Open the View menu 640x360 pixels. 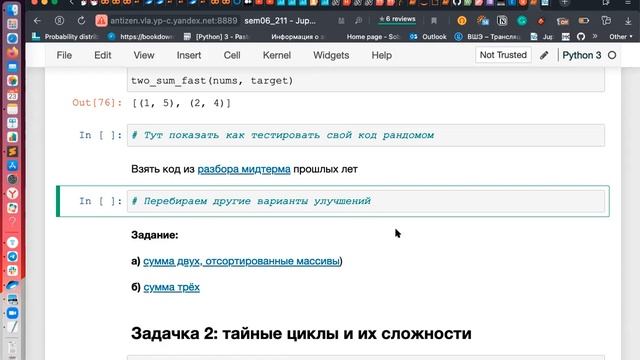point(144,55)
